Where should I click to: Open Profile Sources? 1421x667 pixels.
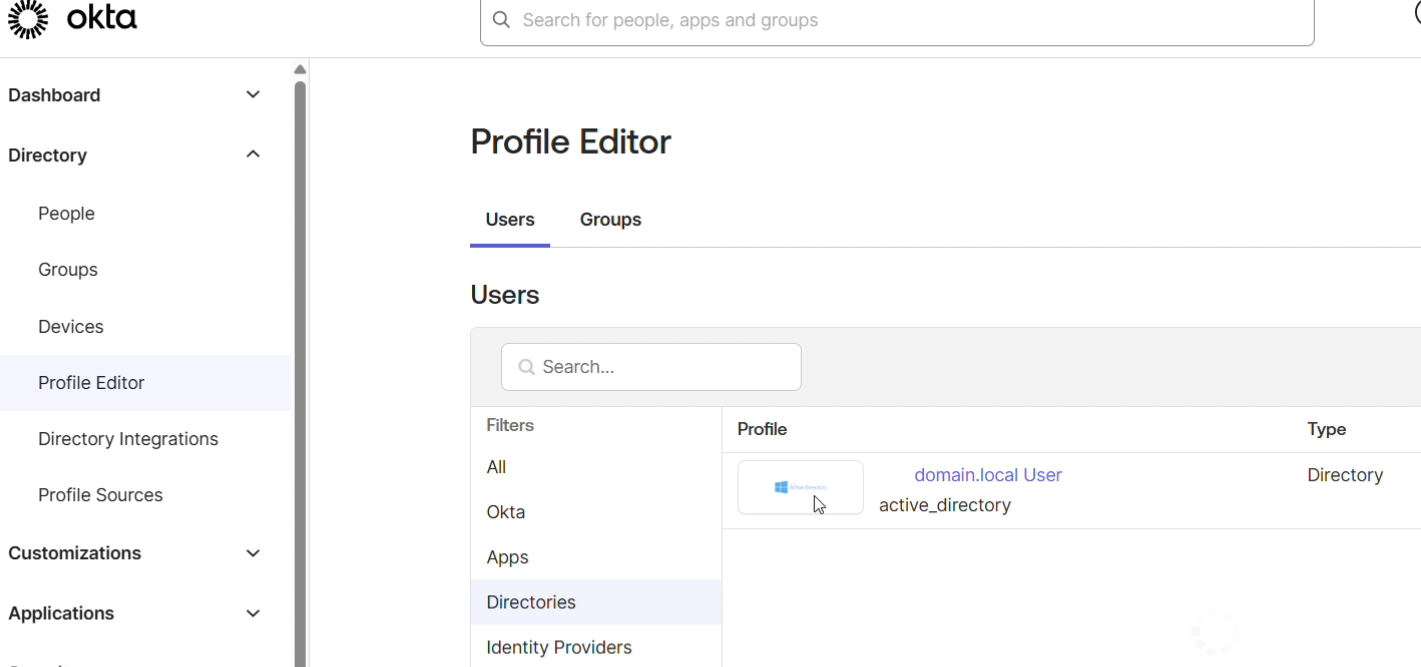(x=100, y=494)
